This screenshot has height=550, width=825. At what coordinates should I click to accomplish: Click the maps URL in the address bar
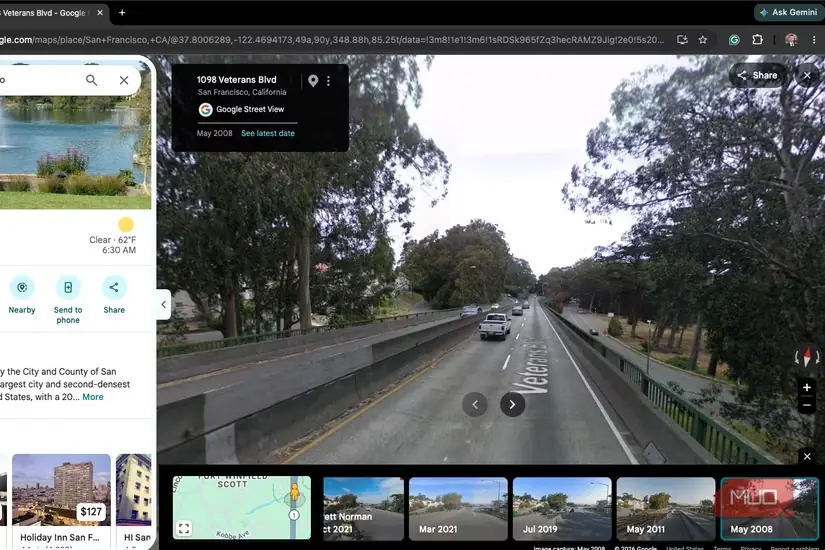coord(331,40)
